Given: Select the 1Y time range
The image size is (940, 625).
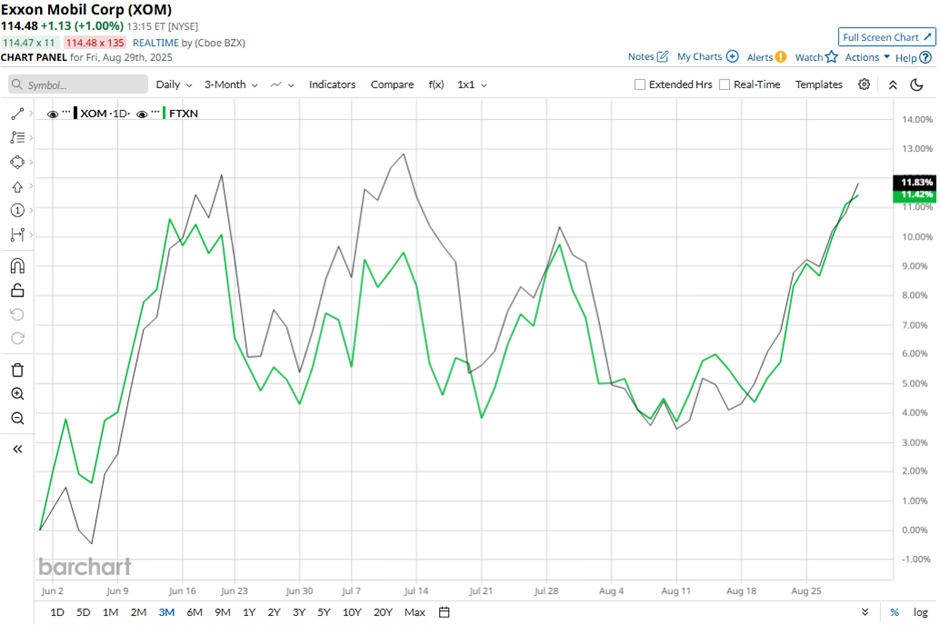Looking at the screenshot, I should pos(249,612).
